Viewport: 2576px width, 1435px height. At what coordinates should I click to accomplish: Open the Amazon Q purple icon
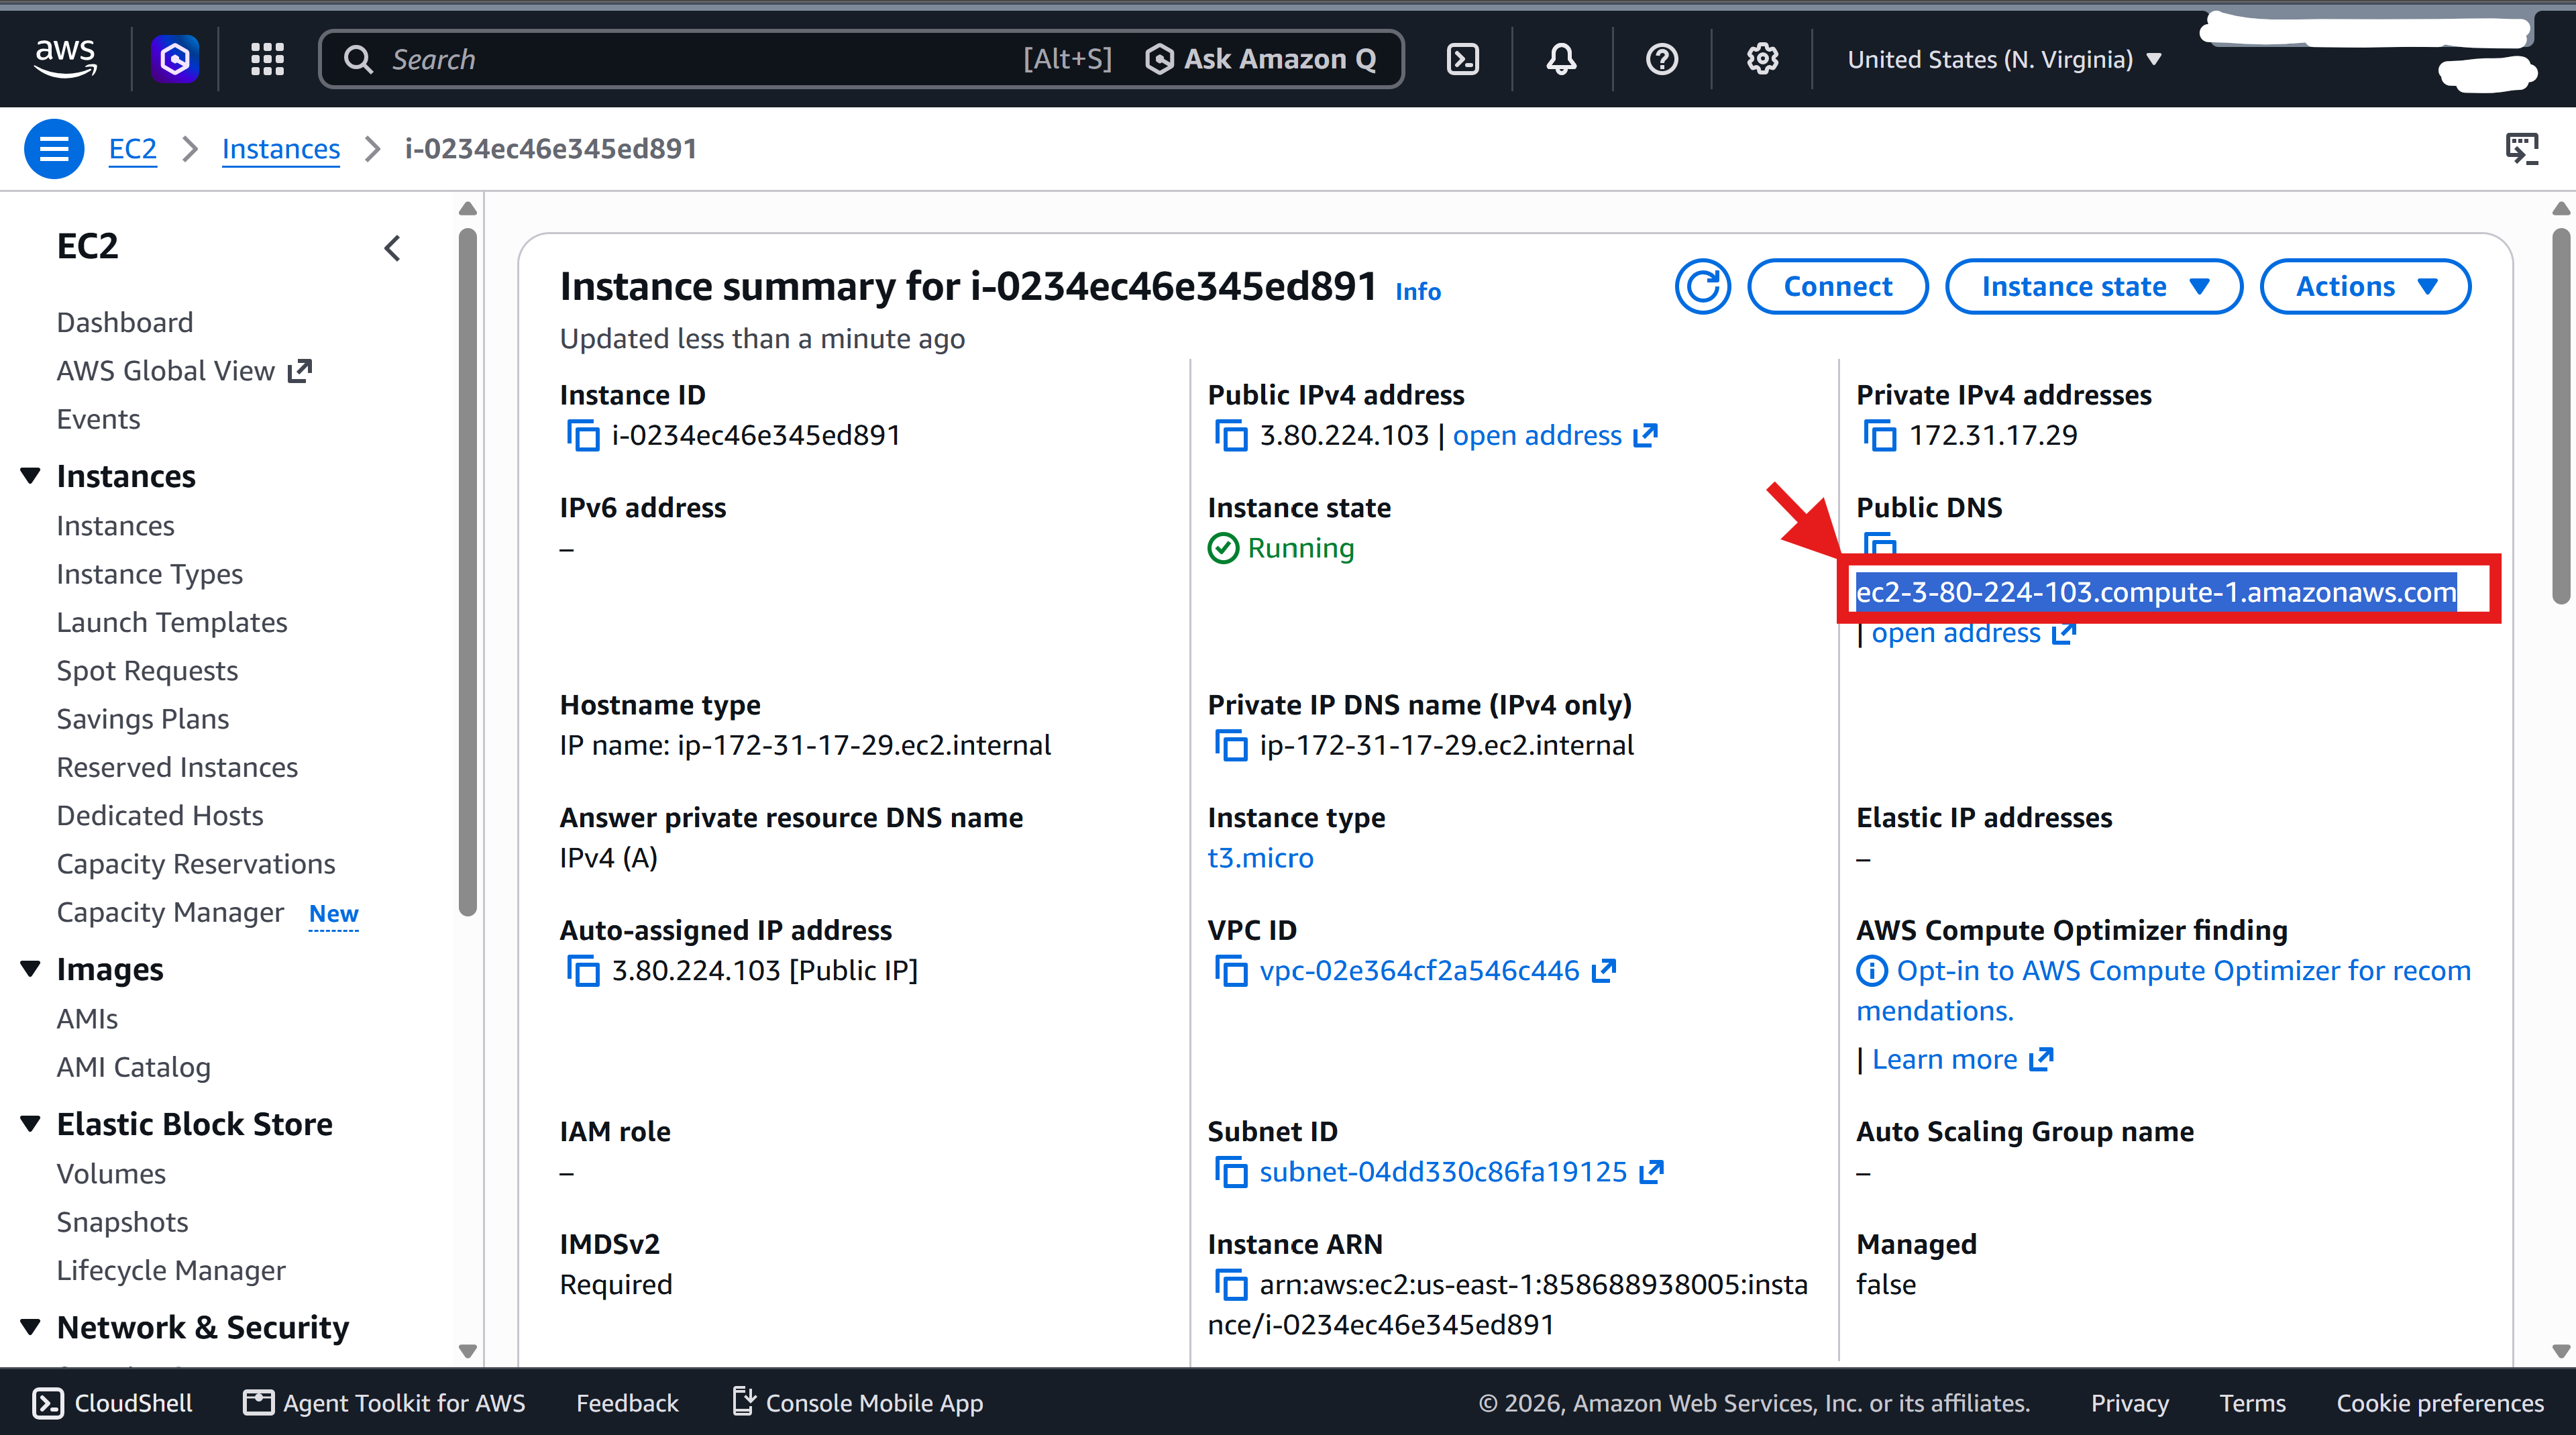(175, 59)
